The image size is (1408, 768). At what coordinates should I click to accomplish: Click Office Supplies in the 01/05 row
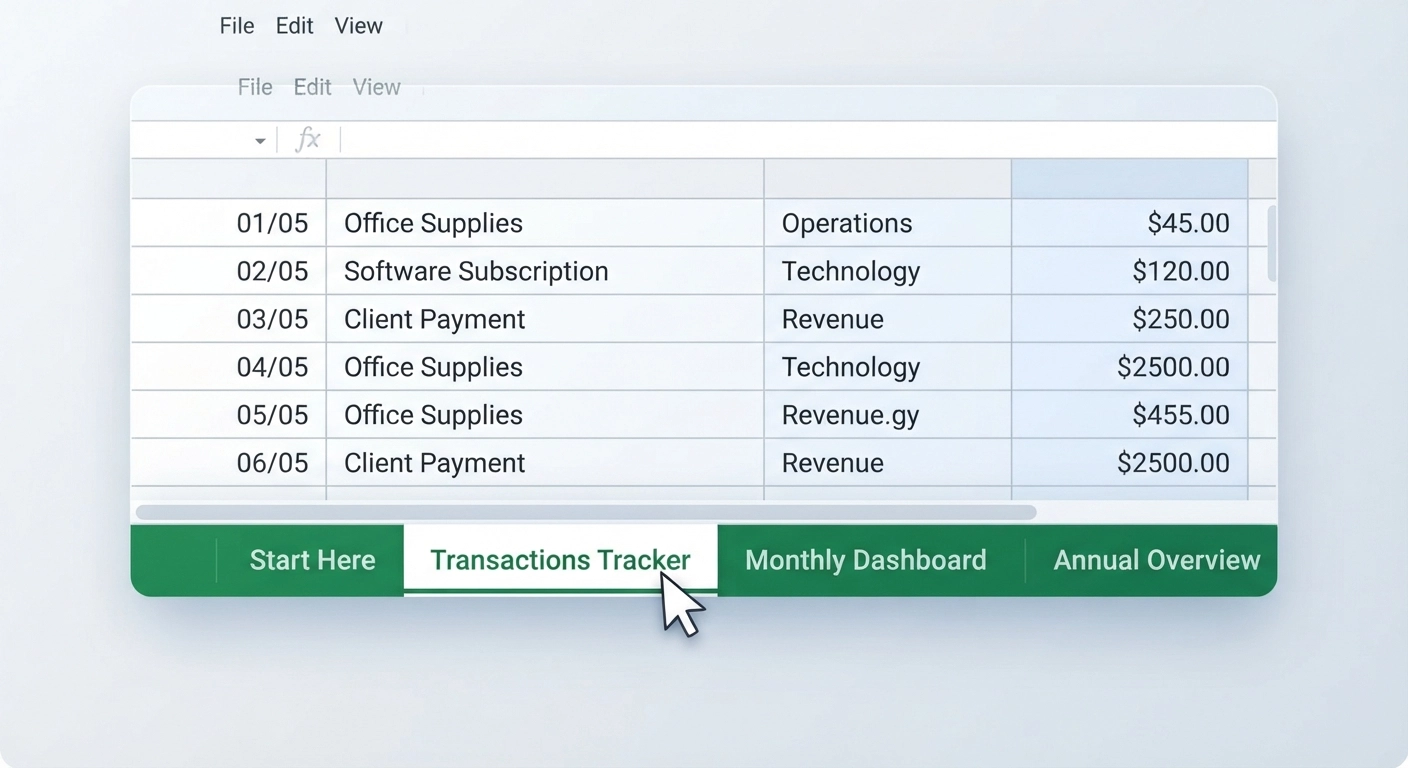[545, 223]
